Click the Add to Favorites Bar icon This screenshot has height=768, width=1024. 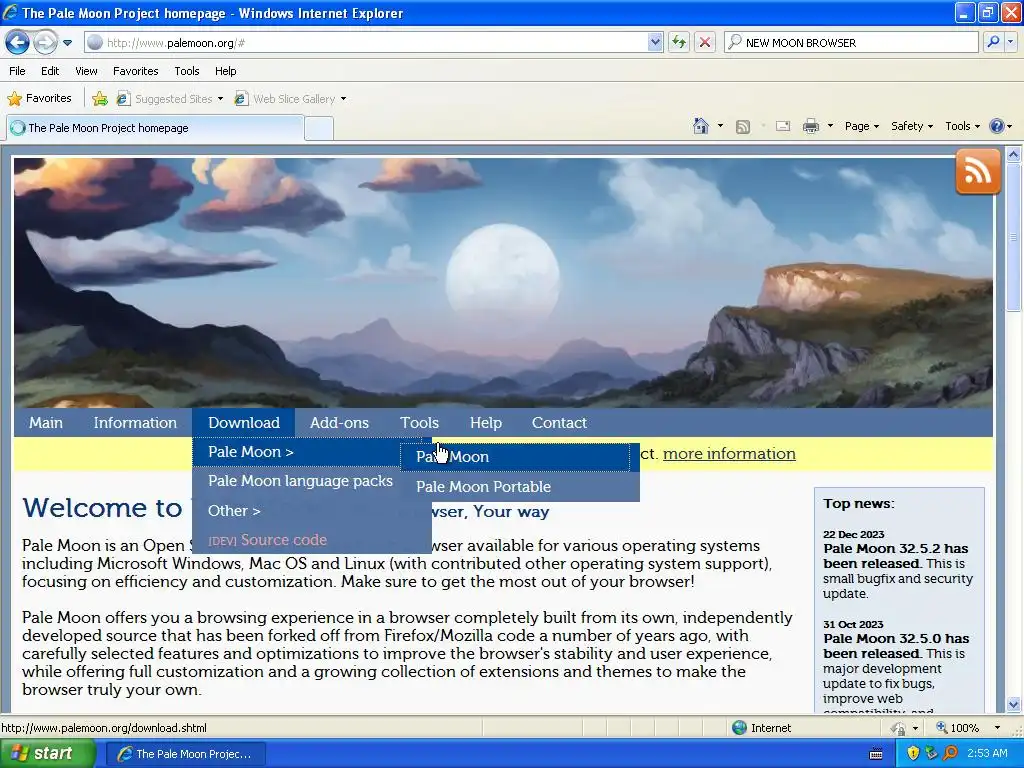[100, 99]
